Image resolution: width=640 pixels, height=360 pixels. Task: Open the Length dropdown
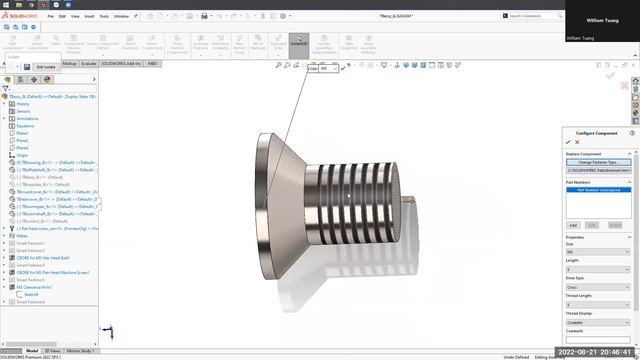click(x=598, y=269)
